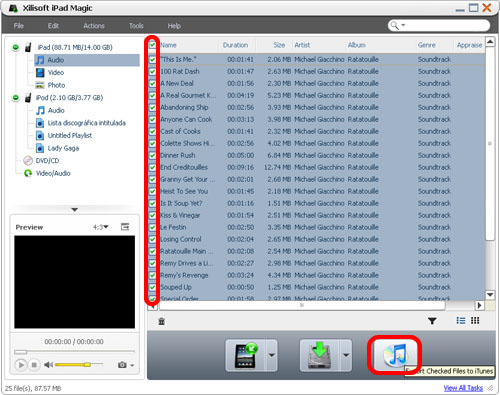Uncheck A New Deal track
This screenshot has height=395, width=500.
click(152, 84)
